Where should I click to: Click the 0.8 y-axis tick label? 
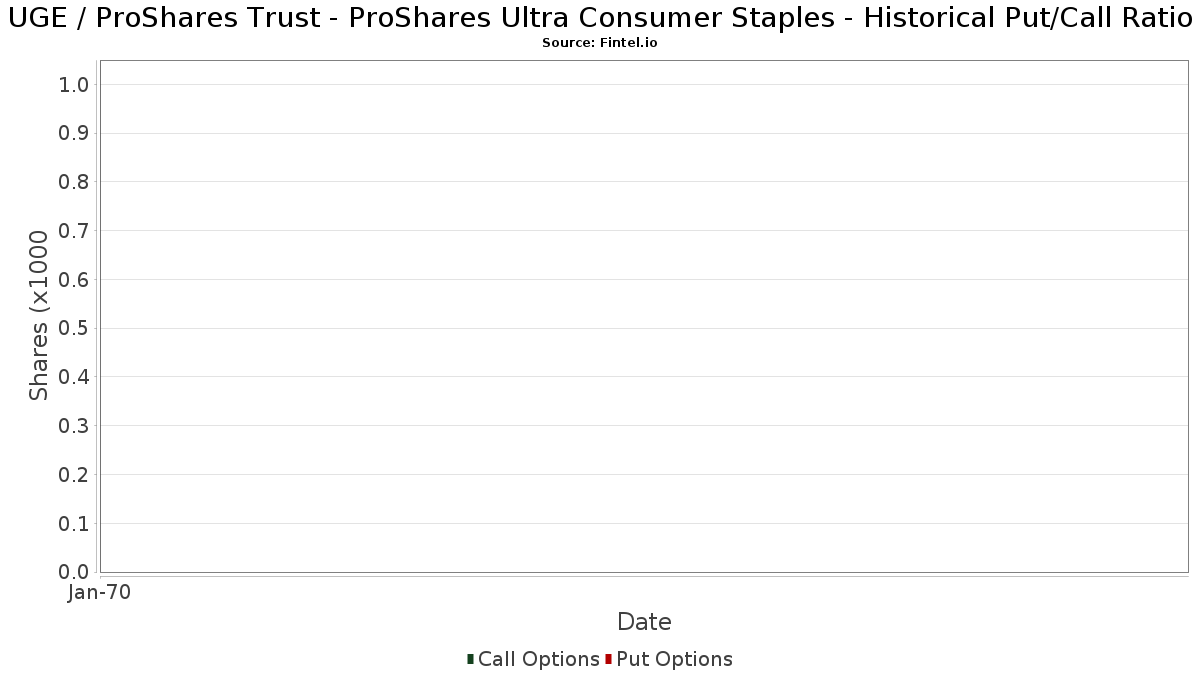click(x=74, y=182)
